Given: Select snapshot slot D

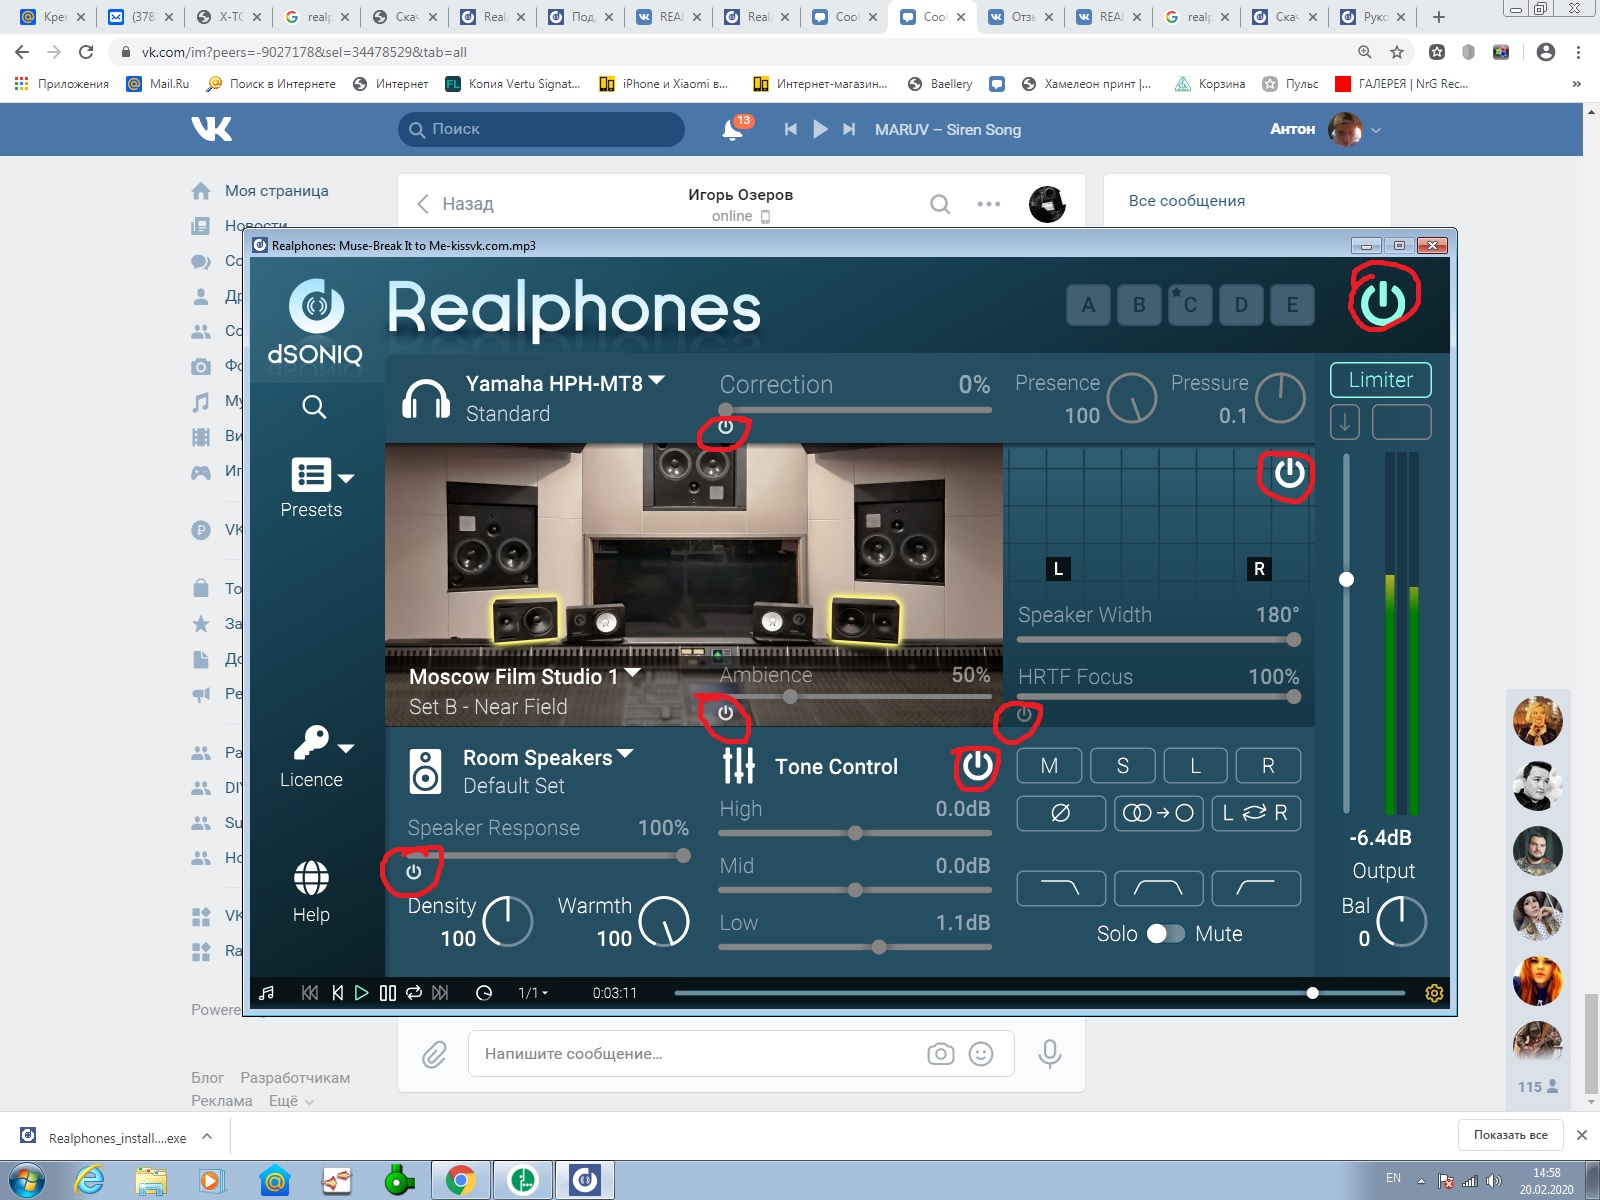Looking at the screenshot, I should coord(1241,305).
